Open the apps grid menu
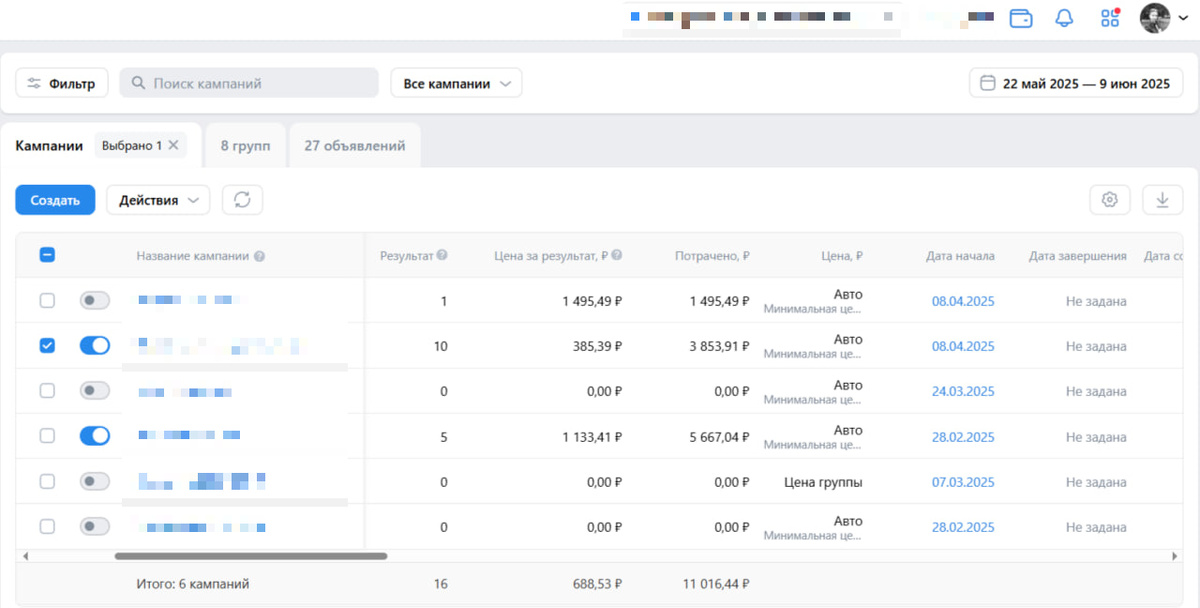This screenshot has height=608, width=1200. pos(1109,18)
